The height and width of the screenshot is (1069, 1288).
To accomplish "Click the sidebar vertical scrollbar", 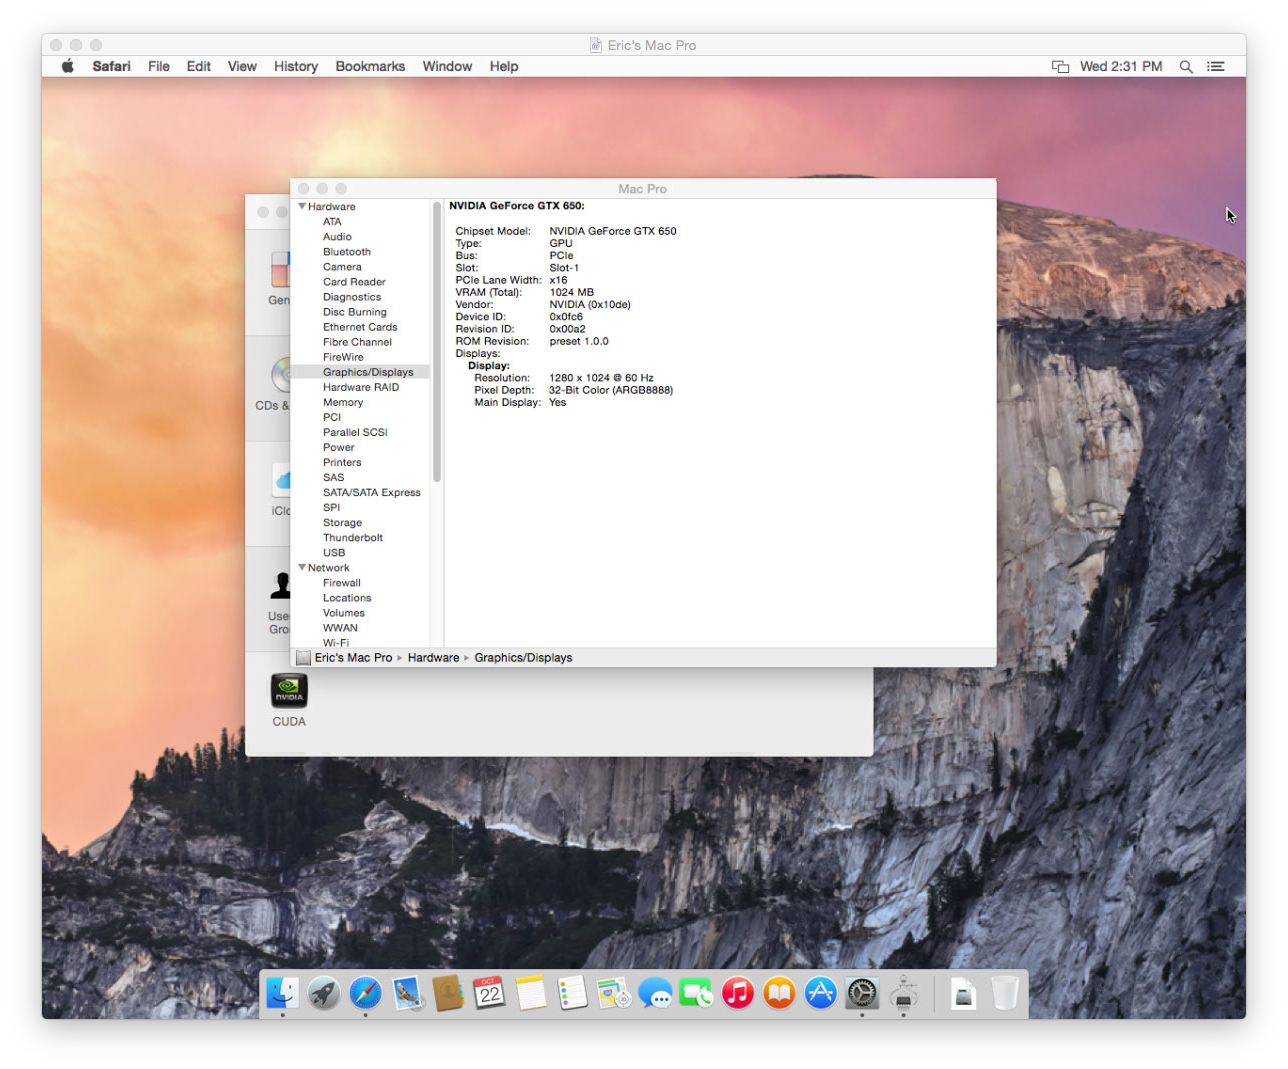I will (437, 342).
